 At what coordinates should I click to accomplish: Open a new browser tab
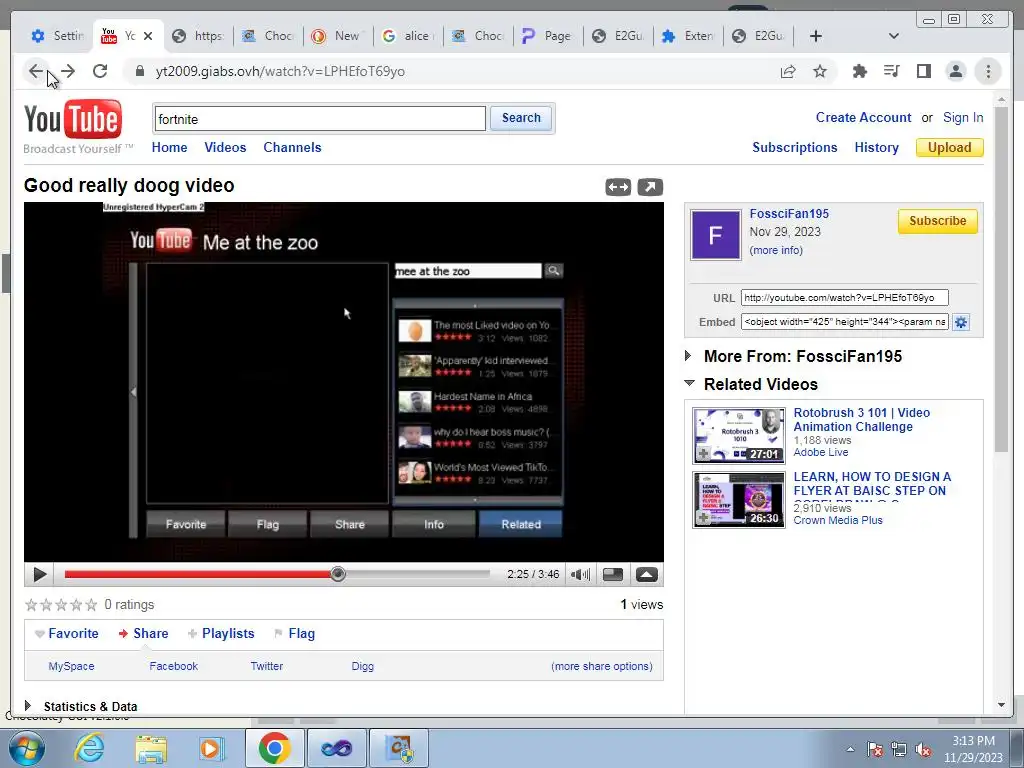pos(816,36)
